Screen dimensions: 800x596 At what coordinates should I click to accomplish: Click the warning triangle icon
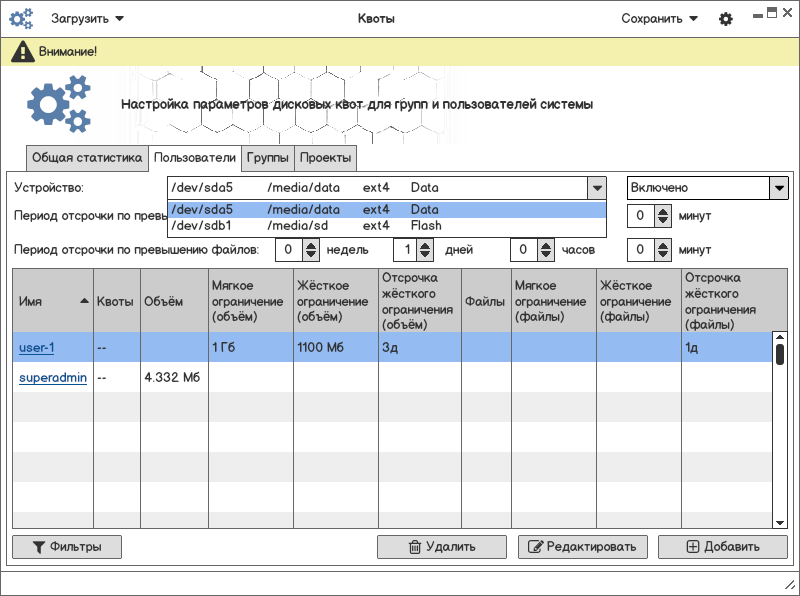click(22, 52)
